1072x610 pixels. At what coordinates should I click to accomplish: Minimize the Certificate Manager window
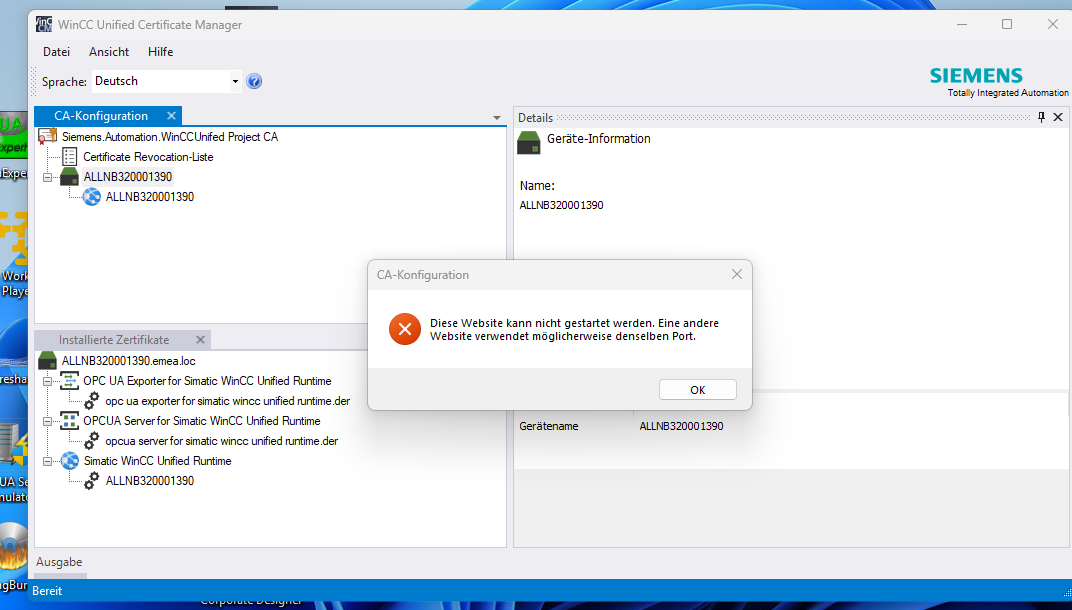[x=962, y=24]
